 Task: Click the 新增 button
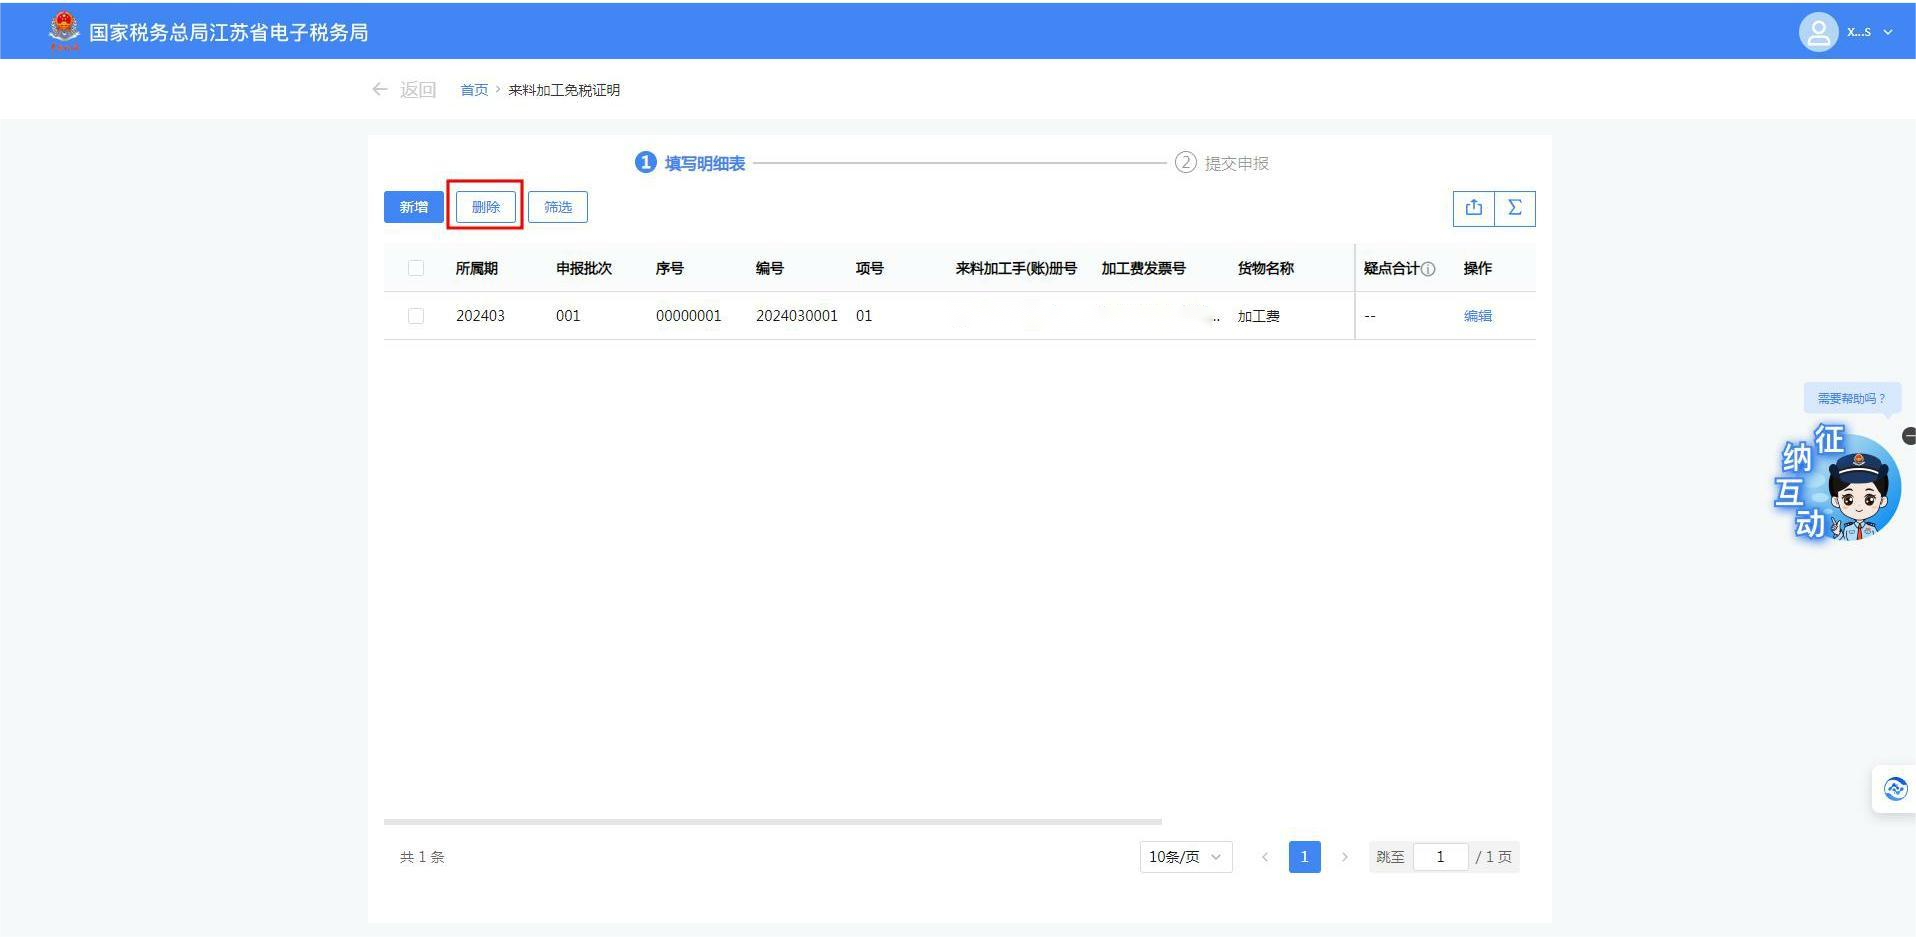tap(413, 207)
